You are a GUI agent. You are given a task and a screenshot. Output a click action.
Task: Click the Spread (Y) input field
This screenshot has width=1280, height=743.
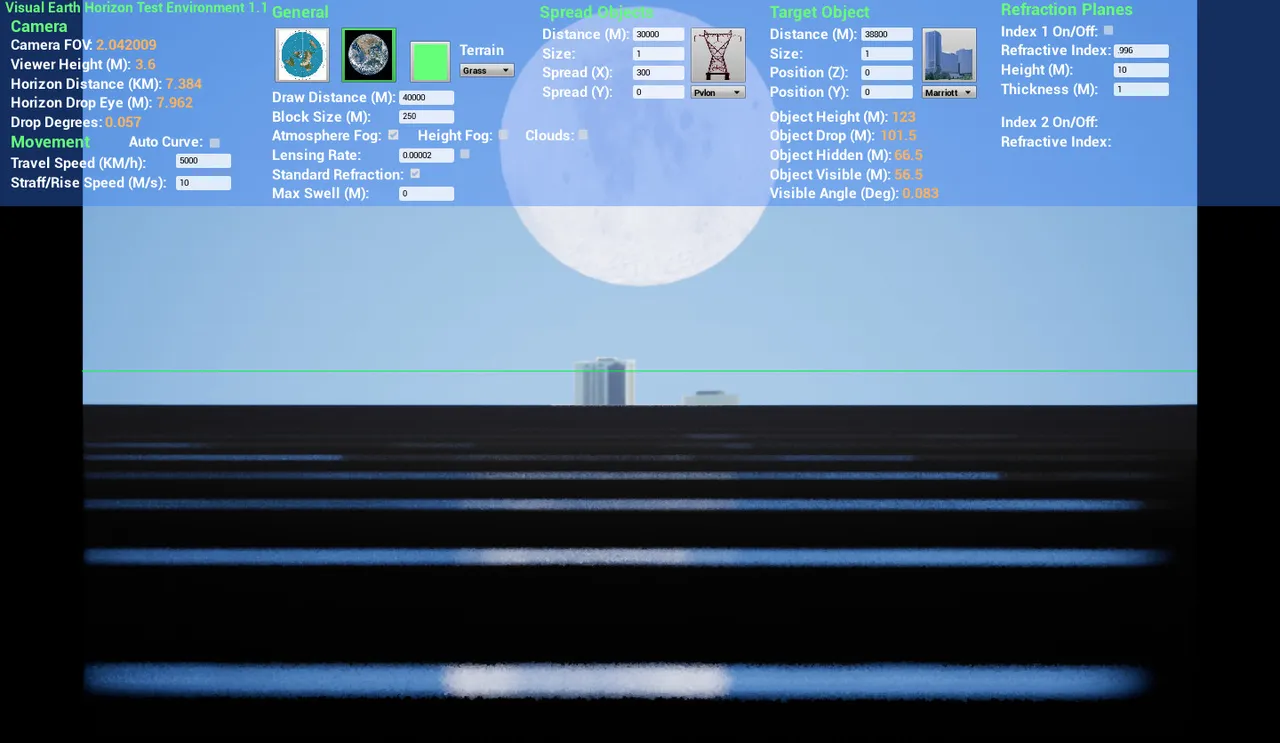click(659, 92)
